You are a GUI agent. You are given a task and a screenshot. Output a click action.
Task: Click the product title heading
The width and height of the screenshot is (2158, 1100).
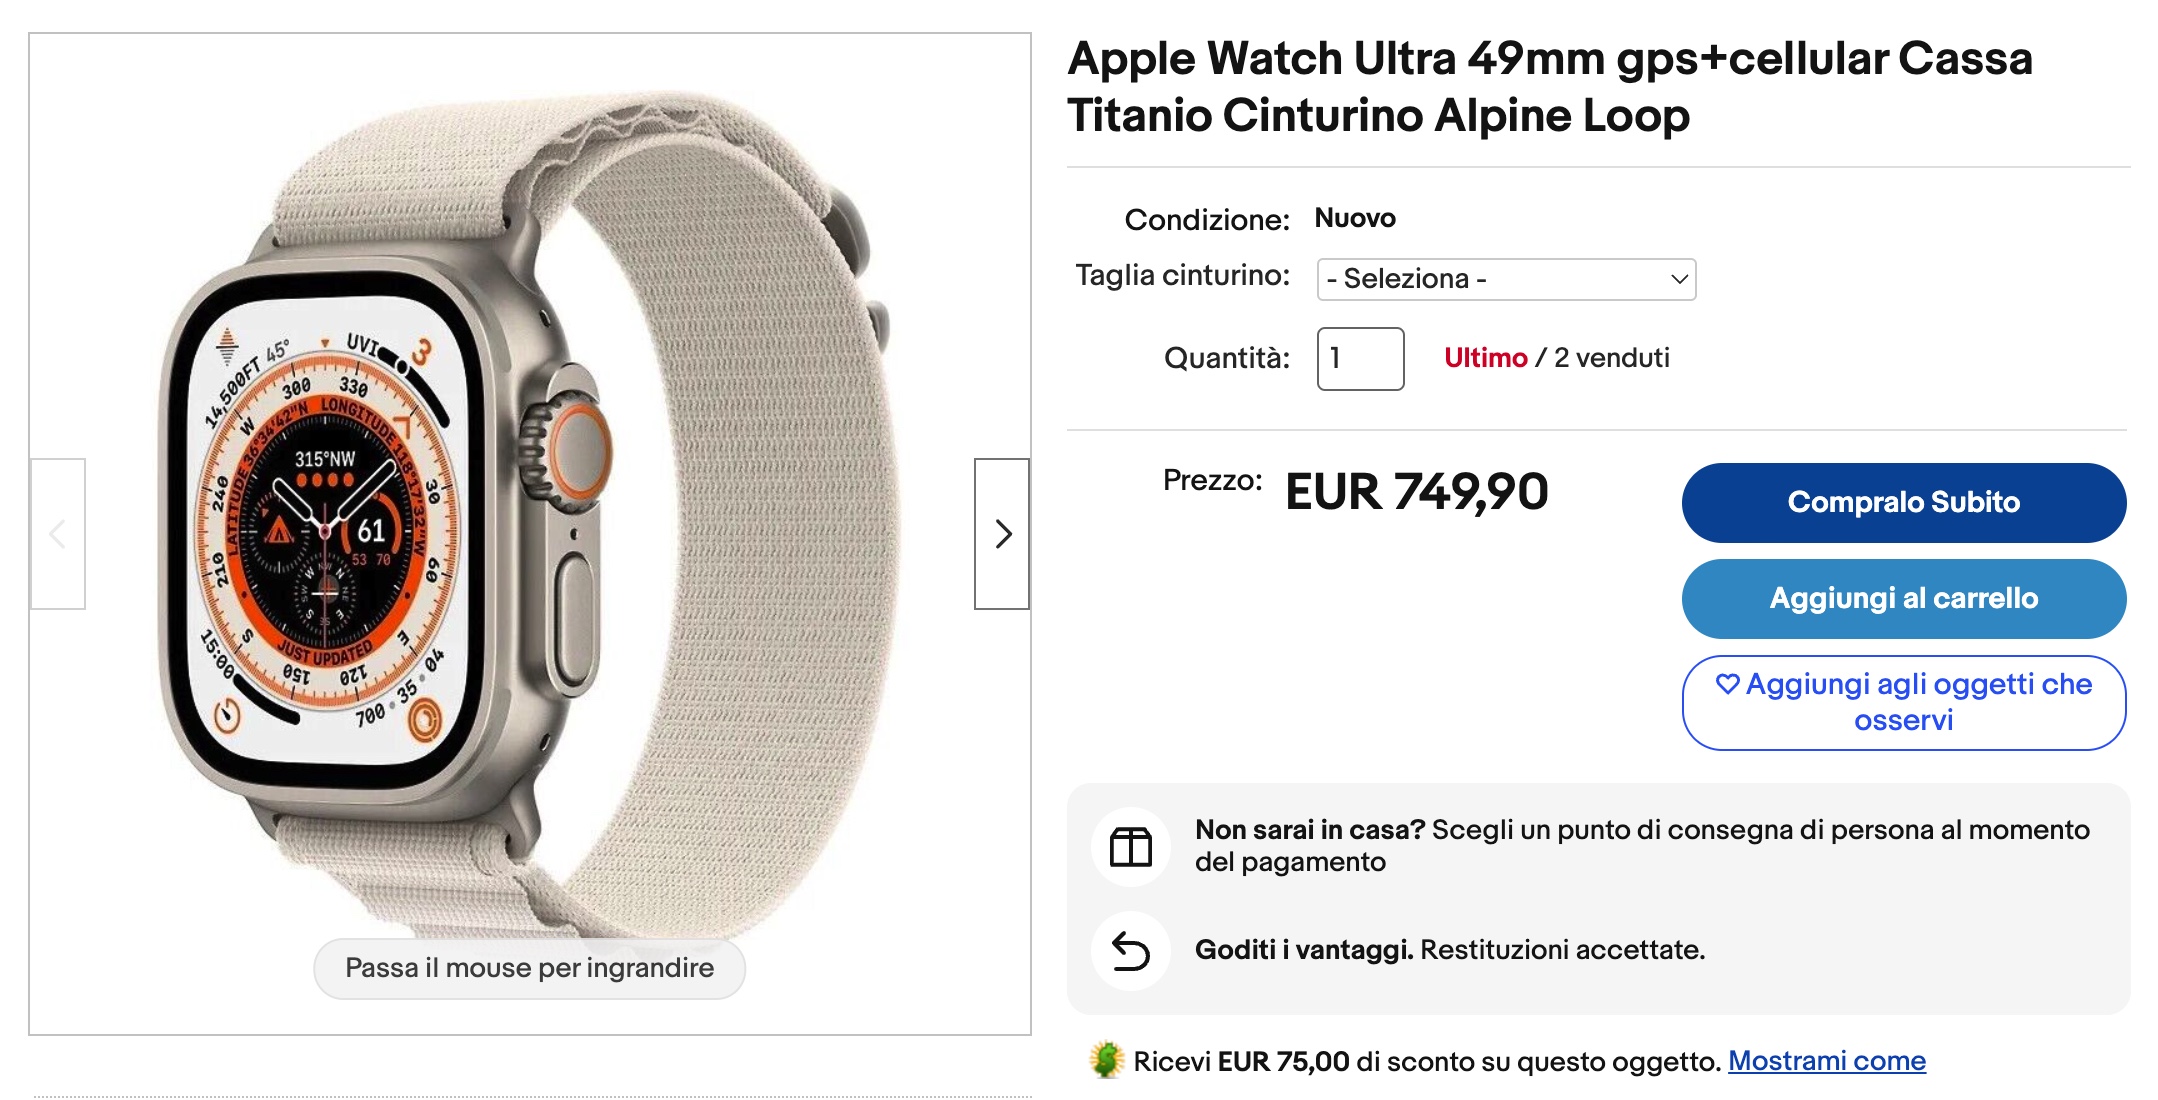[x=1550, y=86]
